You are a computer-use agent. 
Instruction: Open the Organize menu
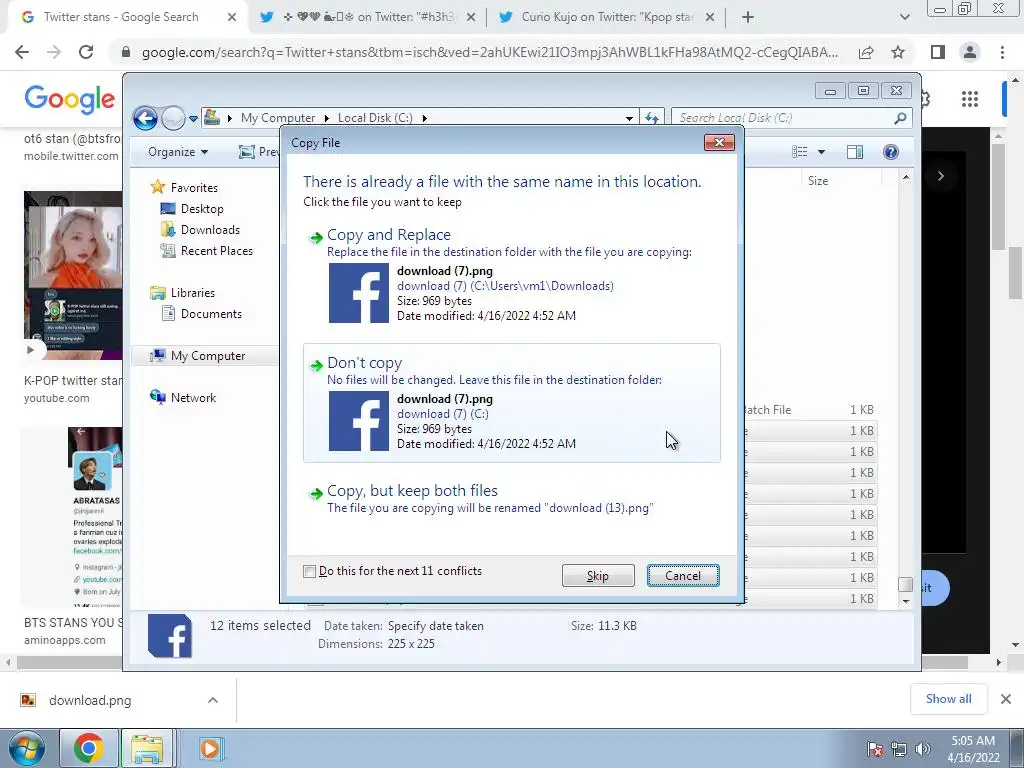tap(178, 152)
